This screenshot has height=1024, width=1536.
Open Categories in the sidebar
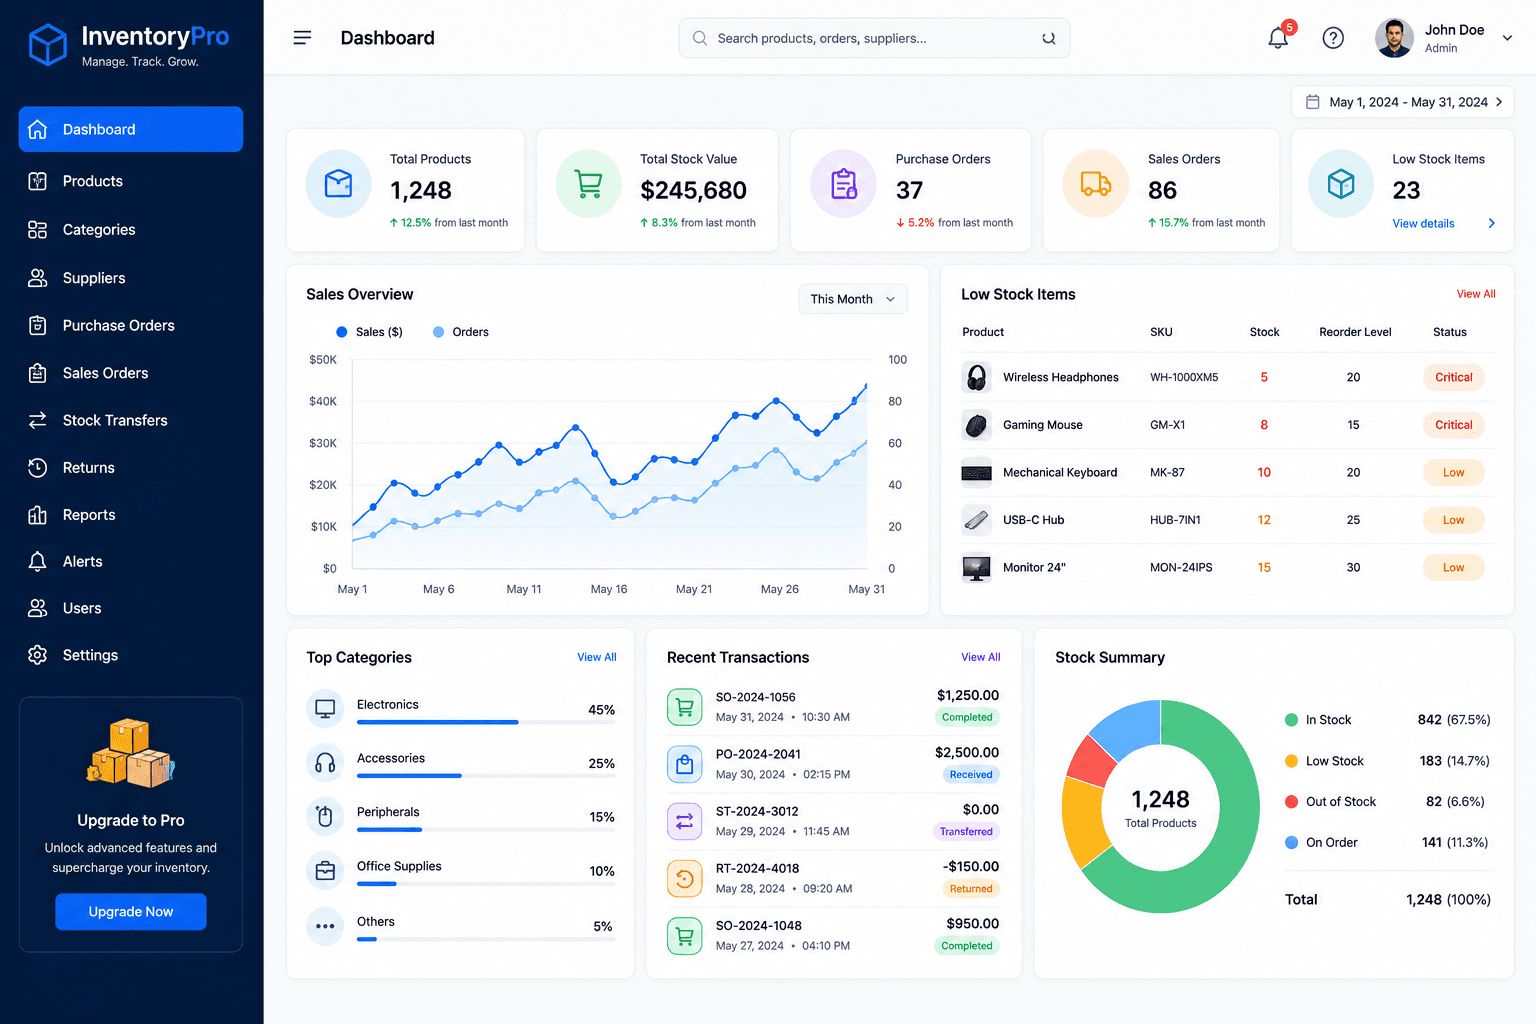click(131, 230)
